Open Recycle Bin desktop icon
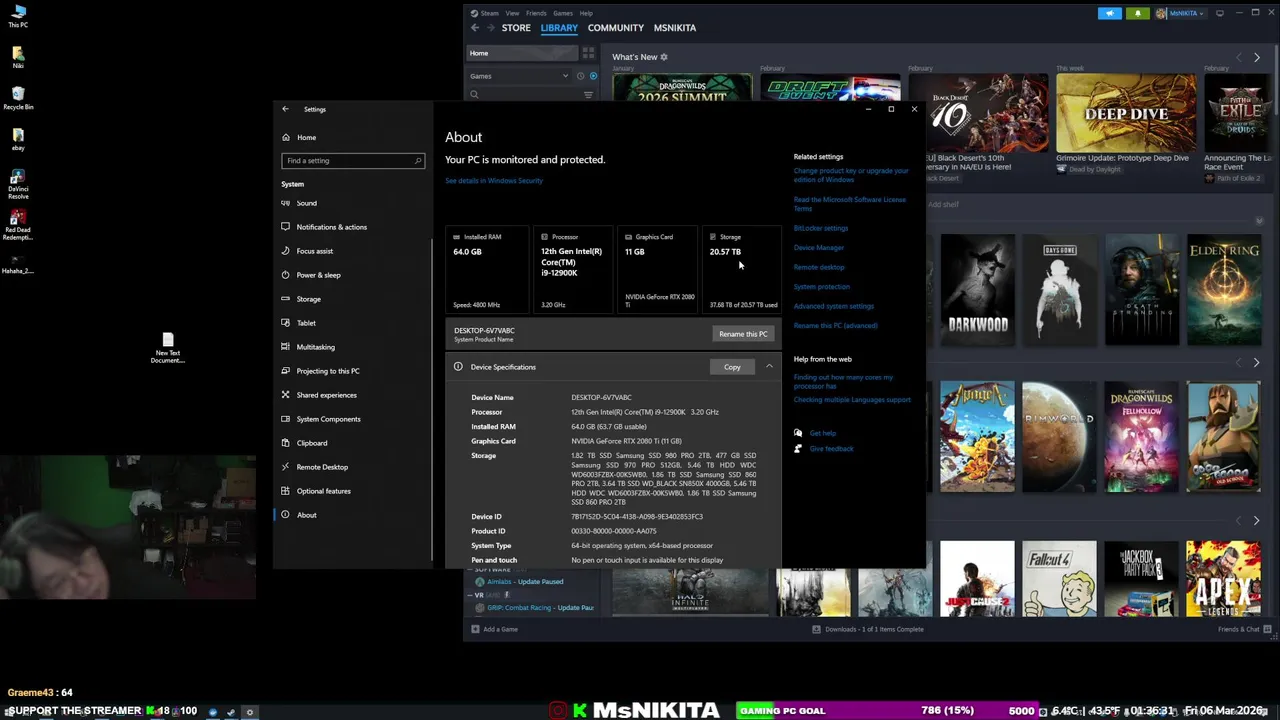The width and height of the screenshot is (1280, 720). click(18, 98)
